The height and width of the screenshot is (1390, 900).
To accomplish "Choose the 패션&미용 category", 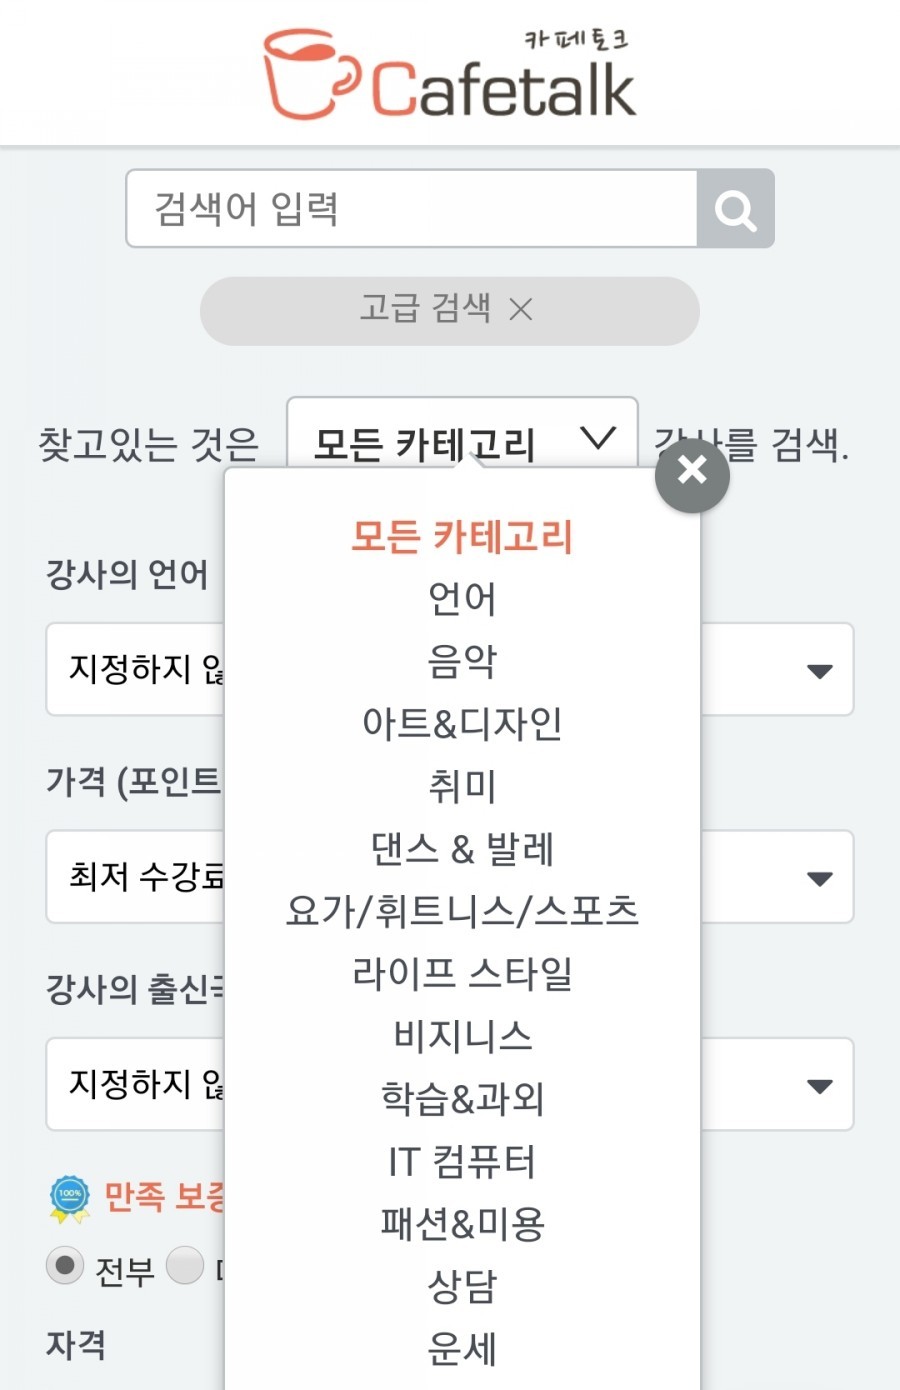I will 461,1223.
